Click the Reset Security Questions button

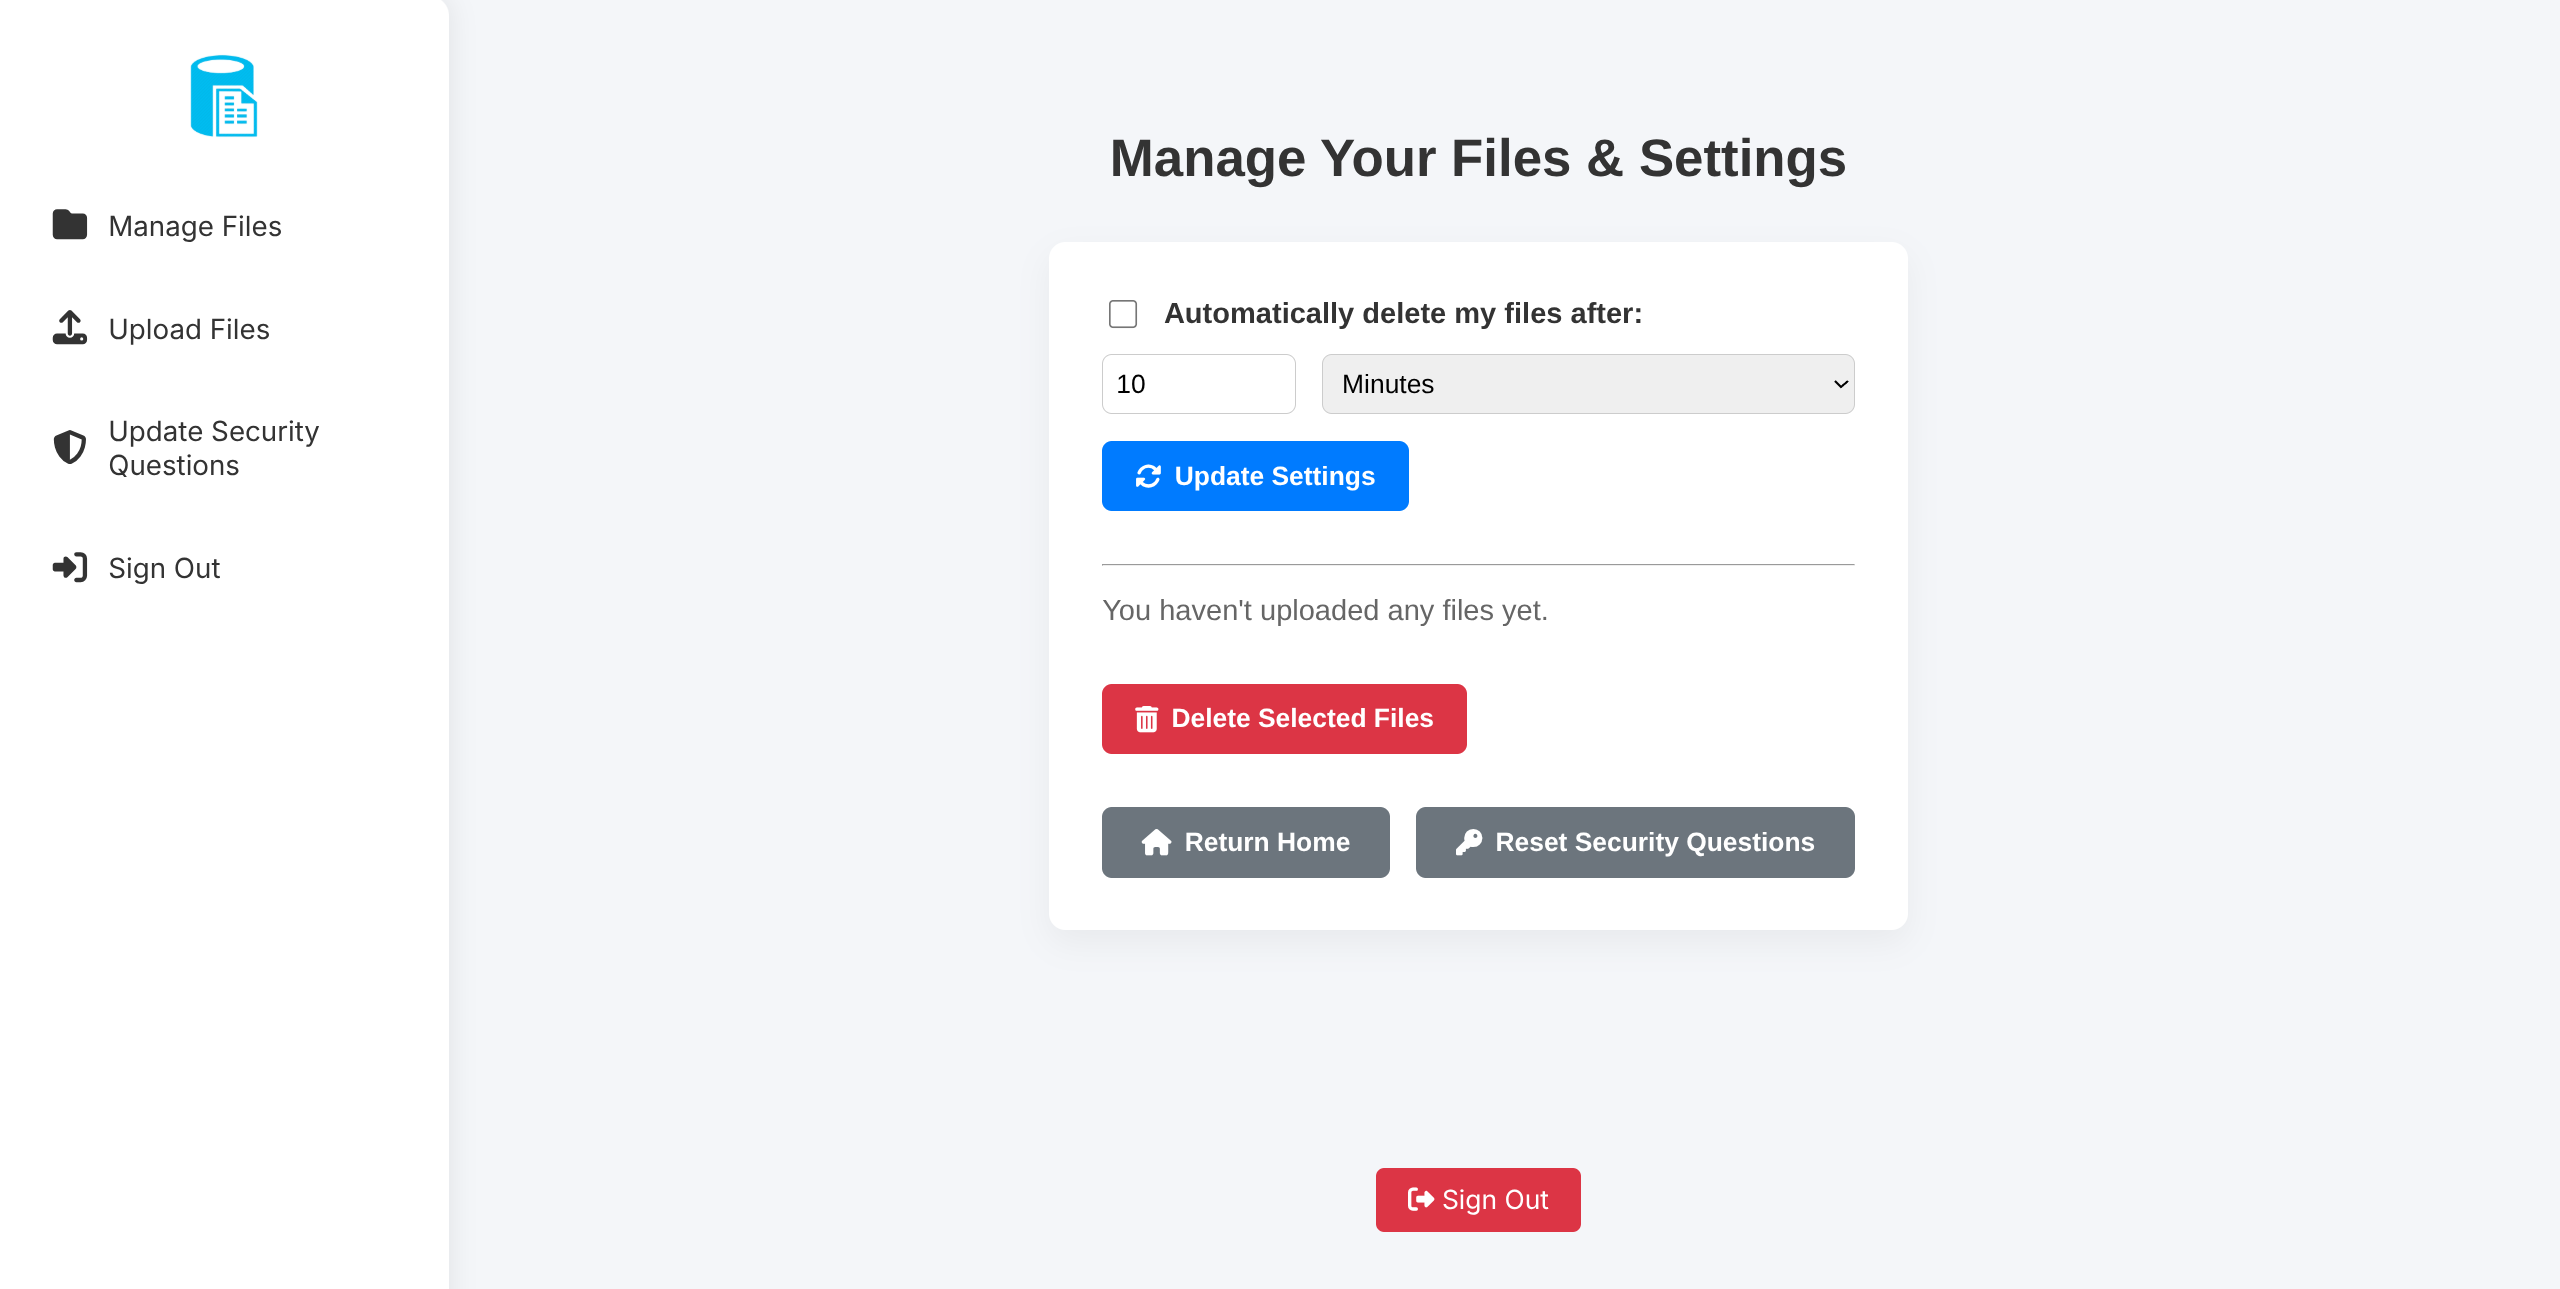[1634, 842]
